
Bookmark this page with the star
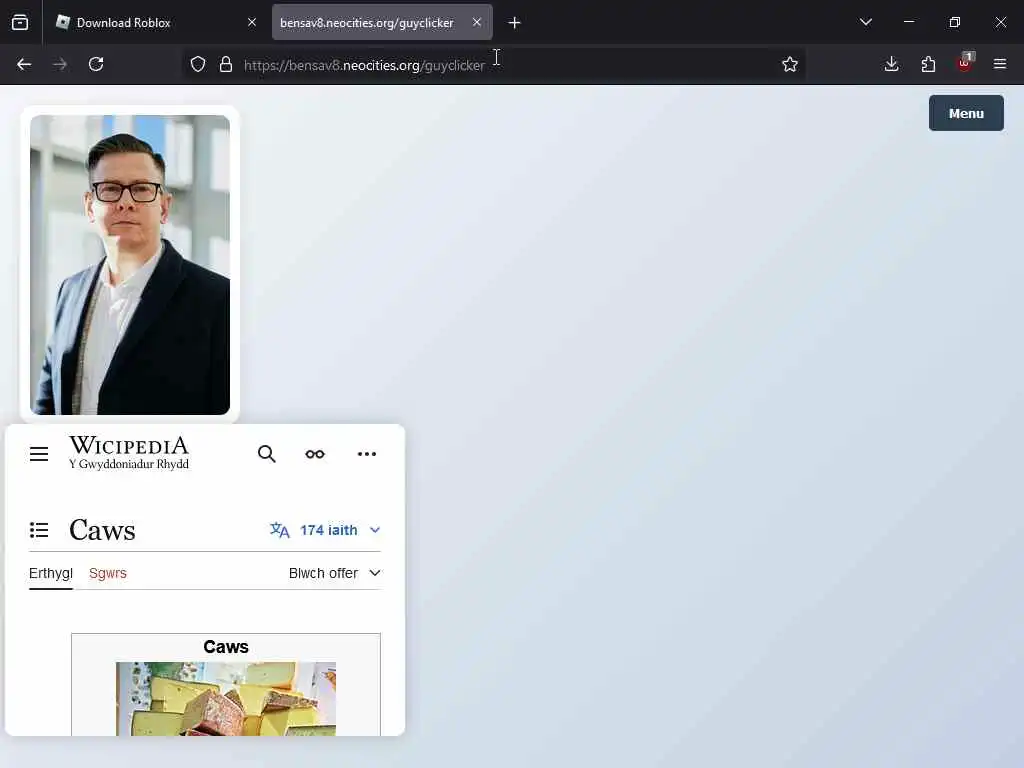pos(790,64)
